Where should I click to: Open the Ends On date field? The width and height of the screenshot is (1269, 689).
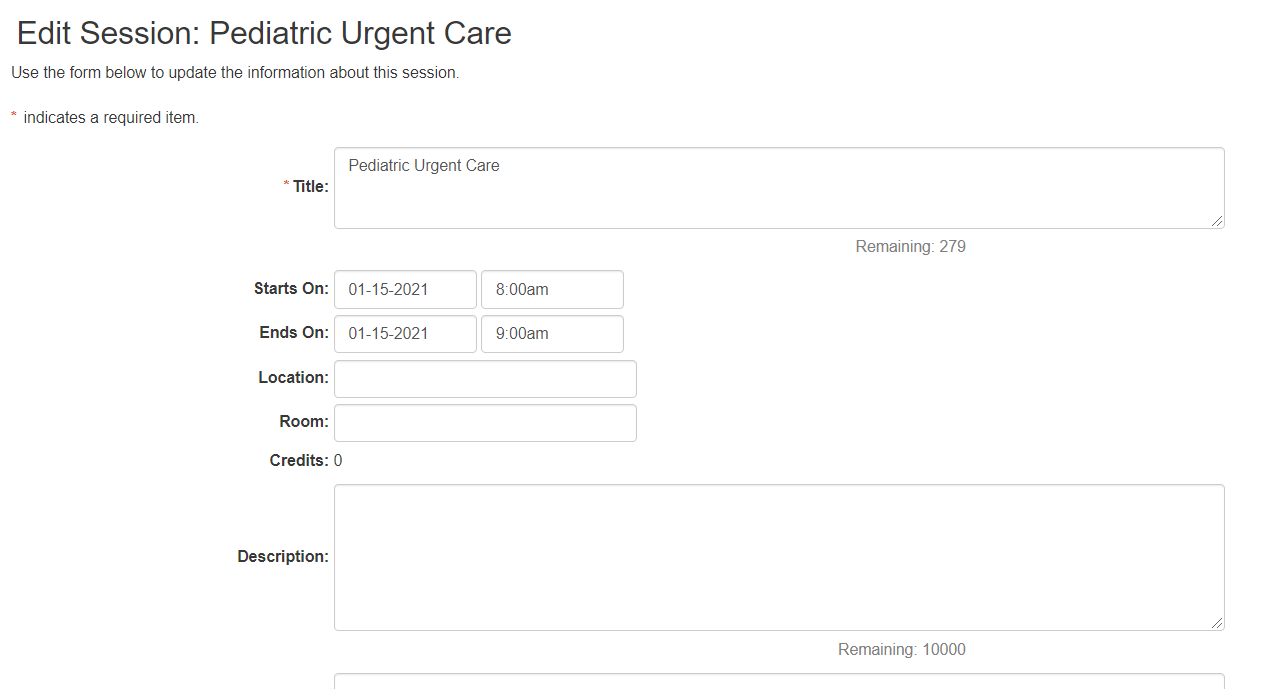(x=405, y=334)
